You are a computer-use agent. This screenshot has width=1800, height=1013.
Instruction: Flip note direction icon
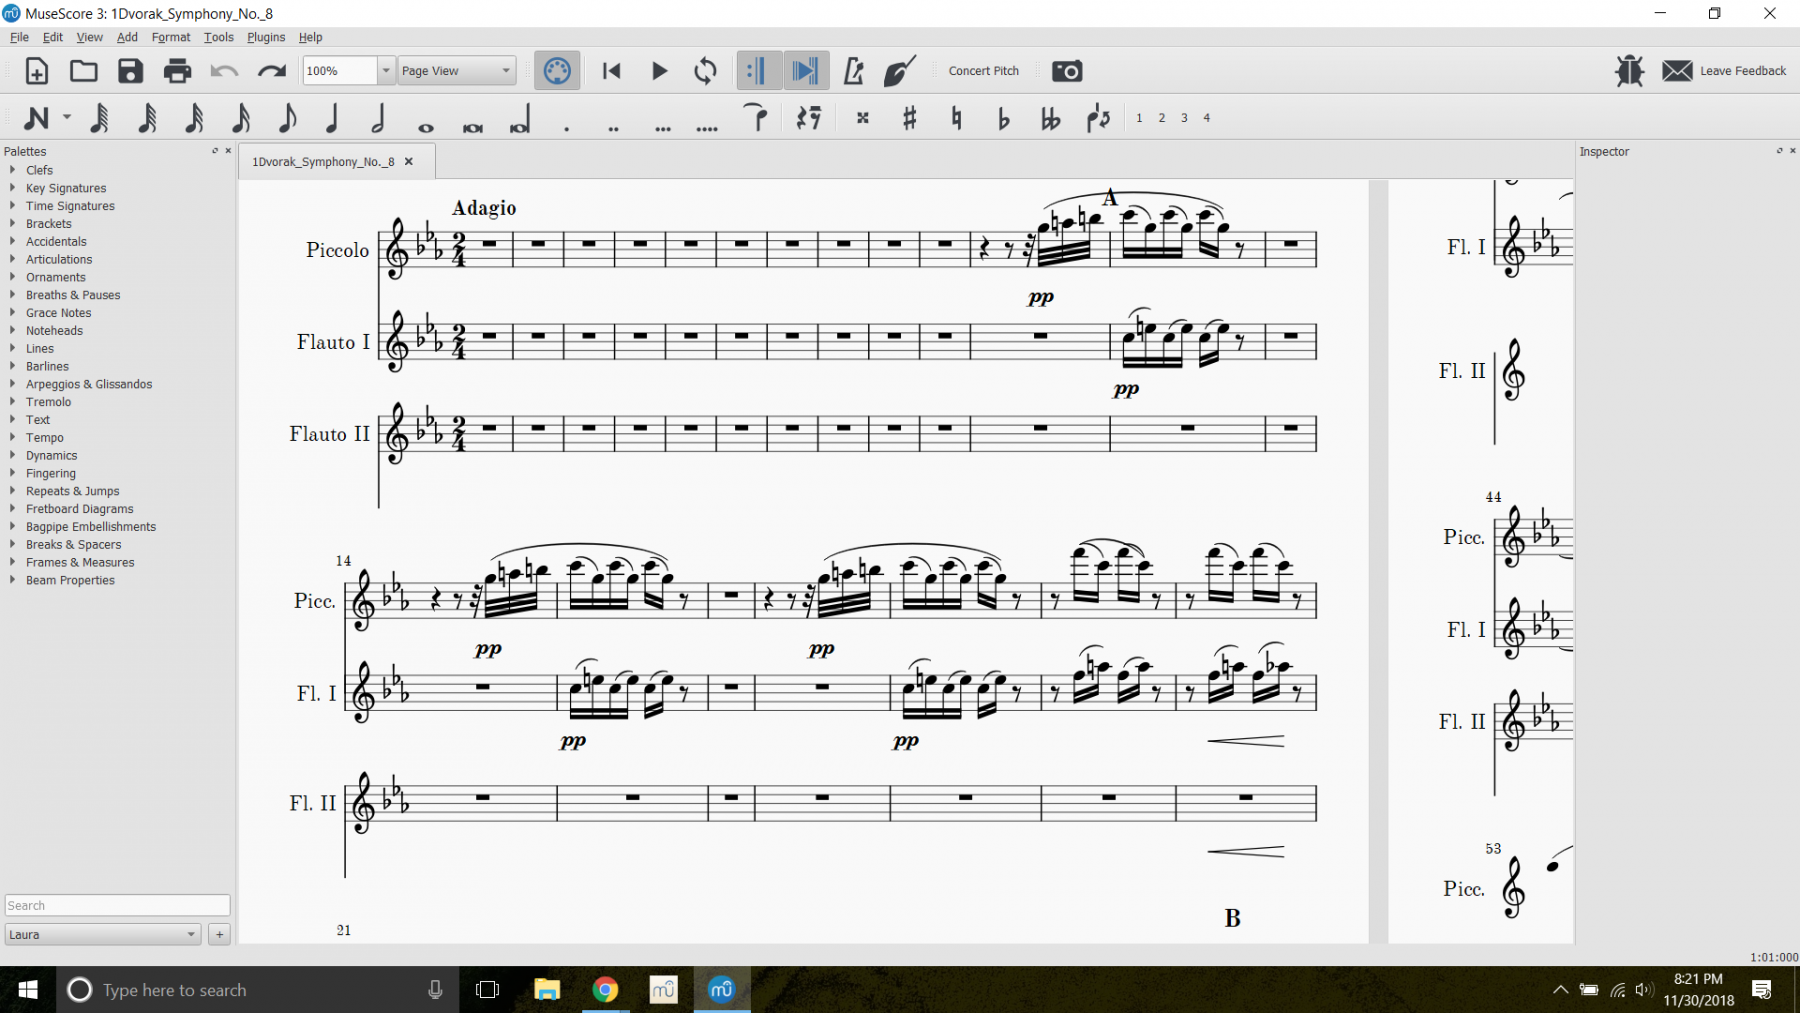tap(1098, 118)
